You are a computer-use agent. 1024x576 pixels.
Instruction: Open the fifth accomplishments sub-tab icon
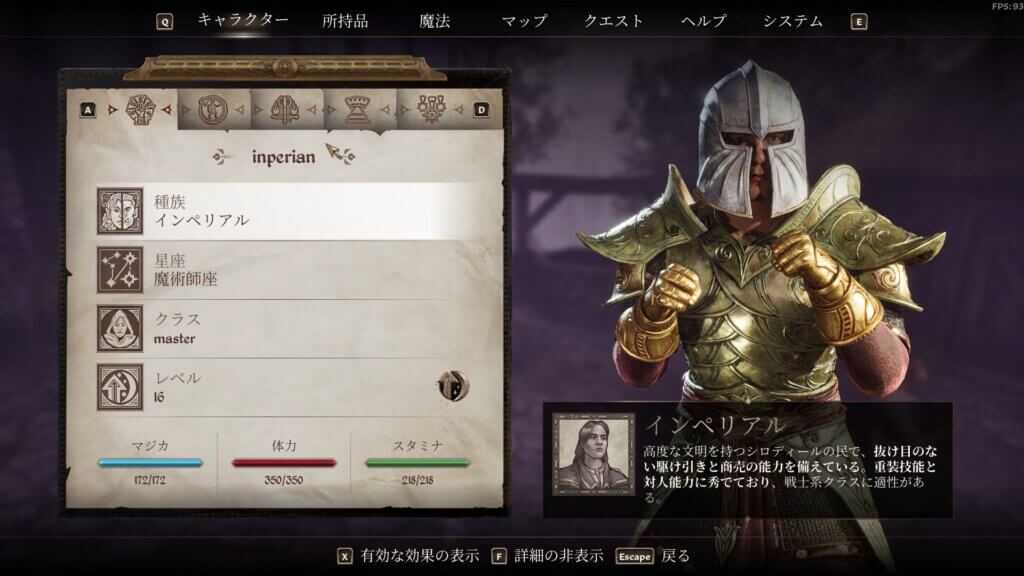[x=430, y=110]
